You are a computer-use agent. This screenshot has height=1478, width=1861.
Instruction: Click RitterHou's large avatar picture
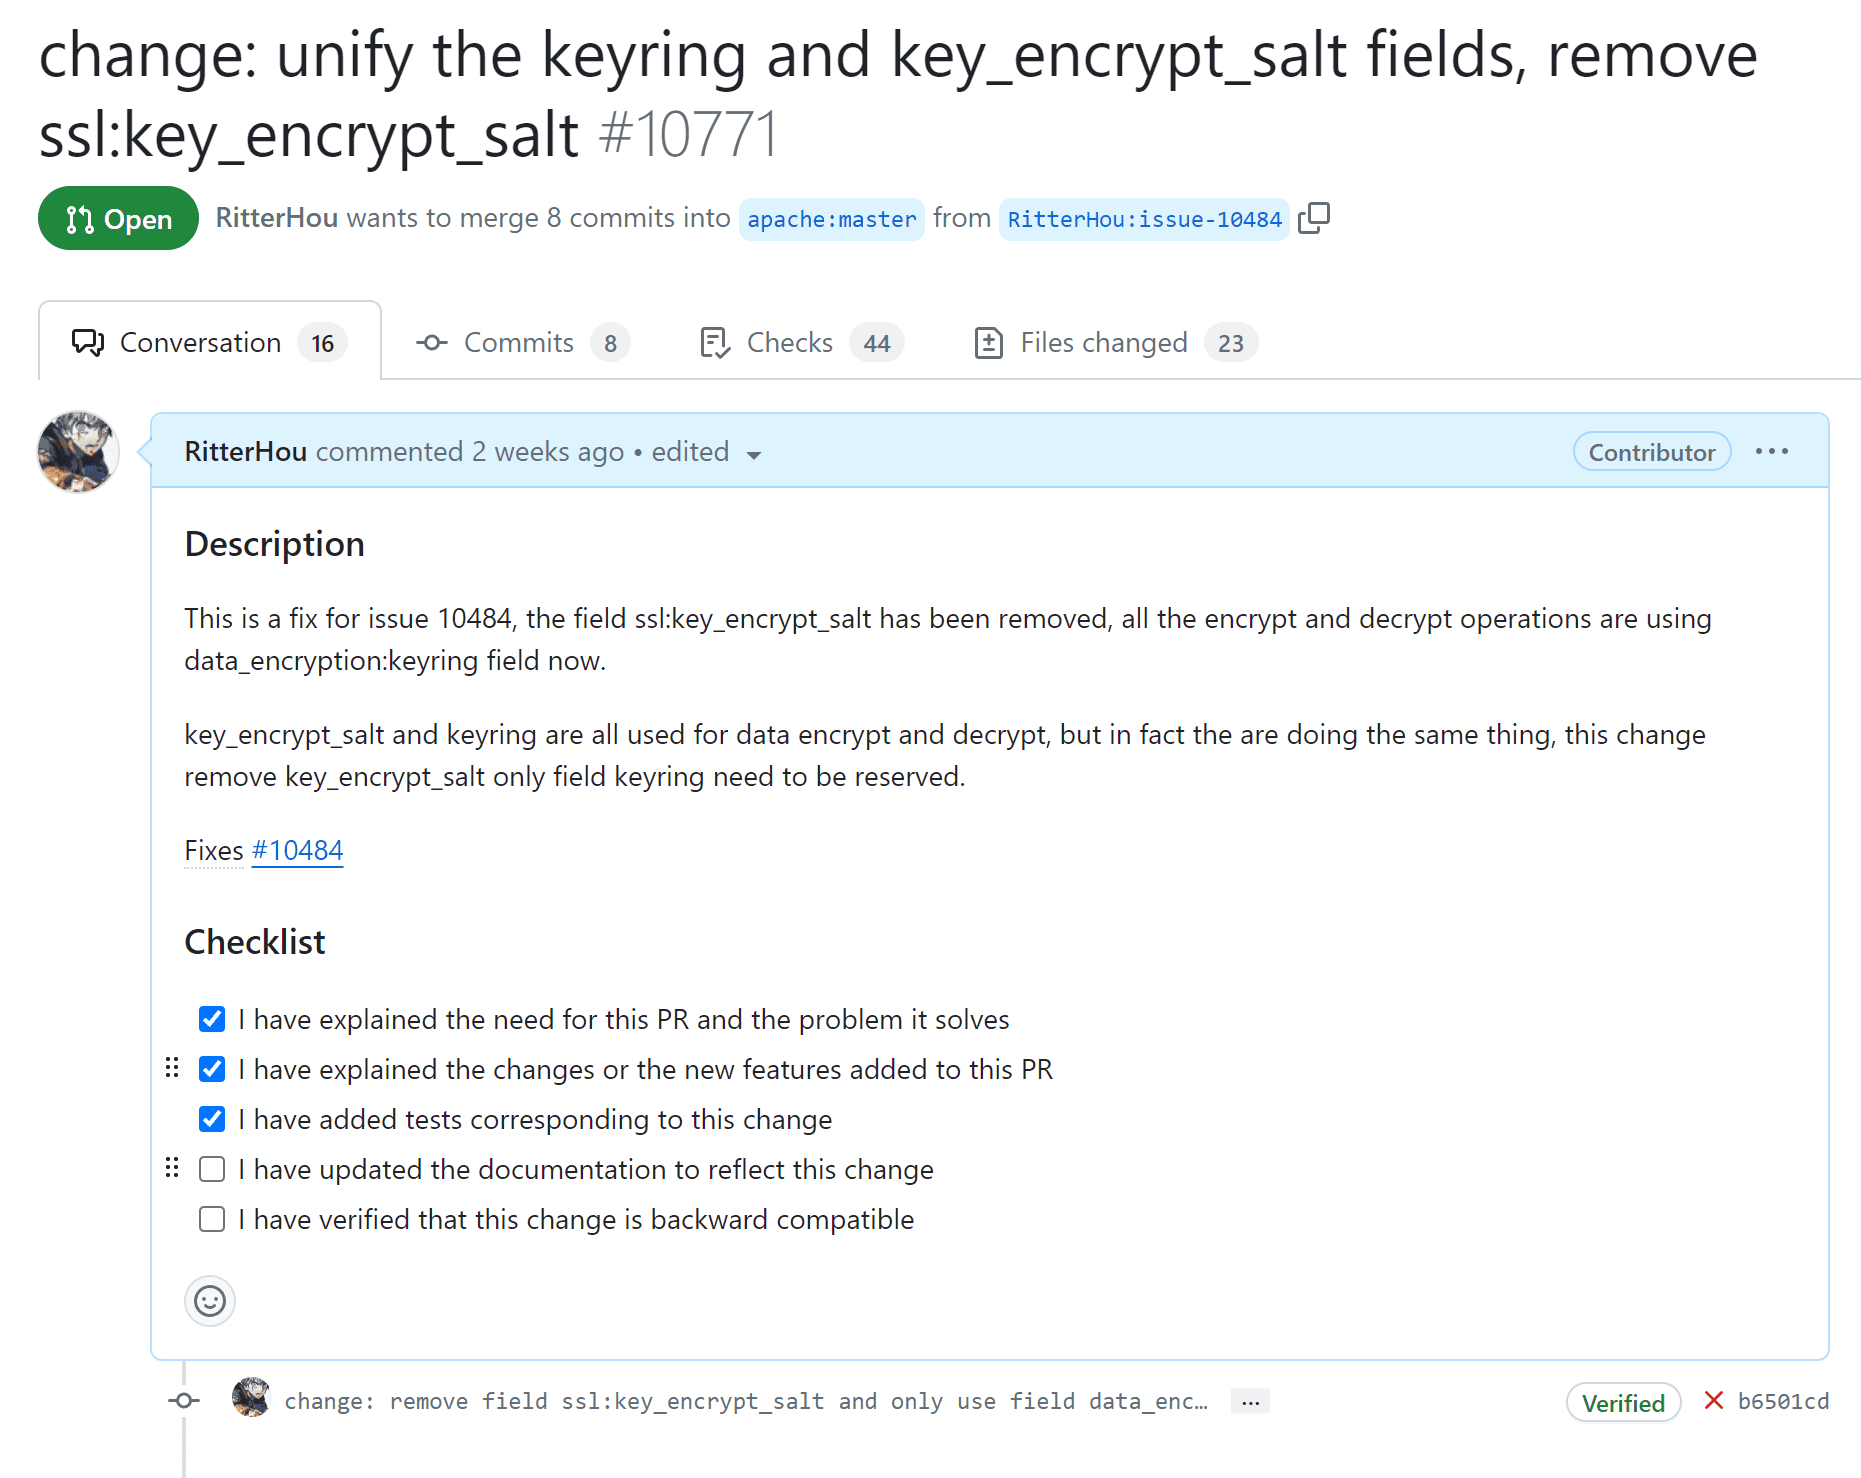point(78,452)
